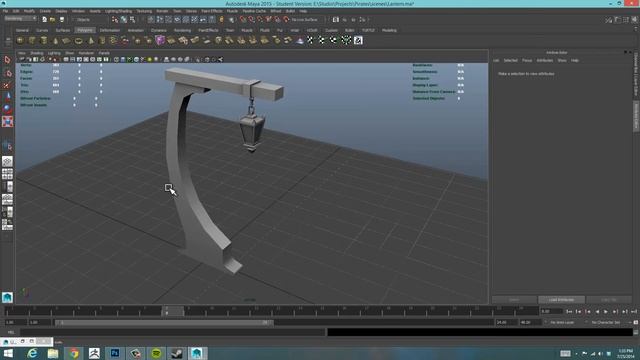Activate the Rotate tool
The image size is (640, 360).
click(7, 109)
